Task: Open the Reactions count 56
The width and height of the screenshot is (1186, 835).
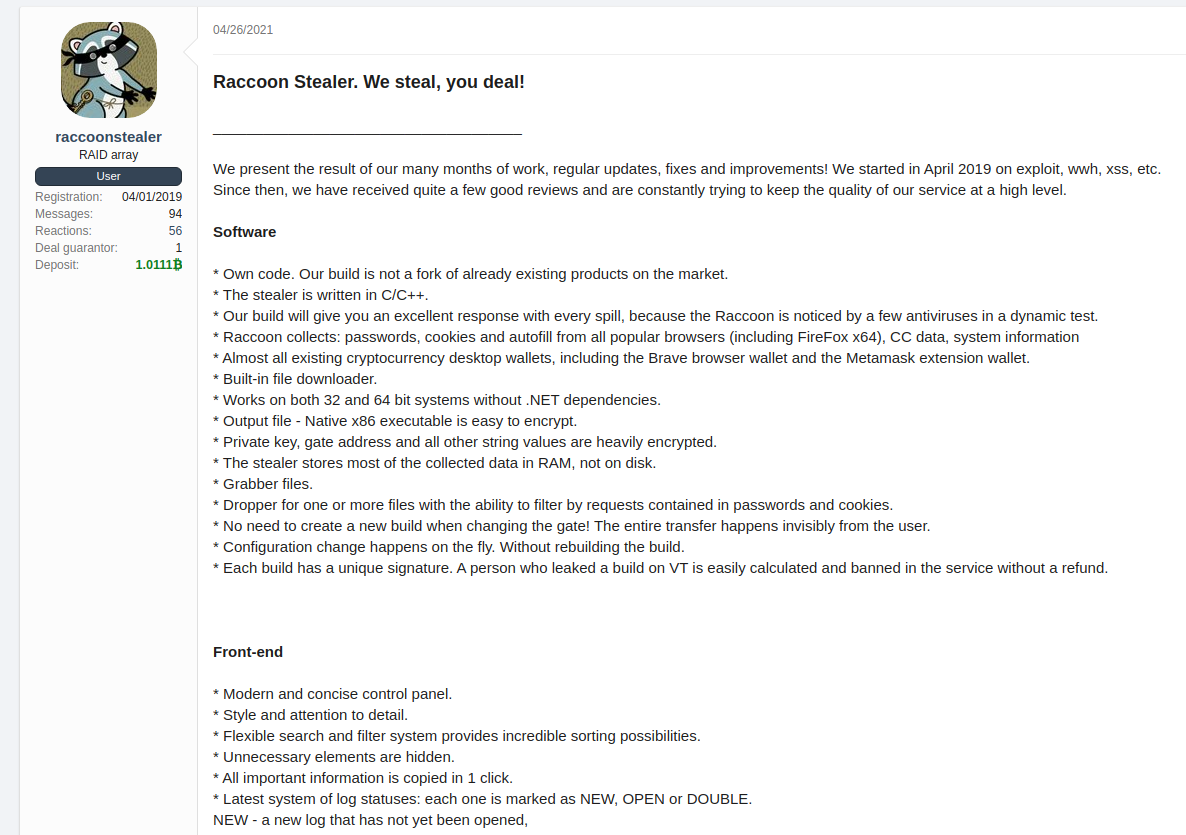Action: click(x=175, y=231)
